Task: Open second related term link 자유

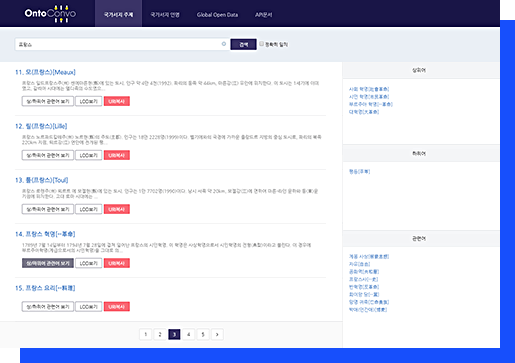Action: pos(359,264)
